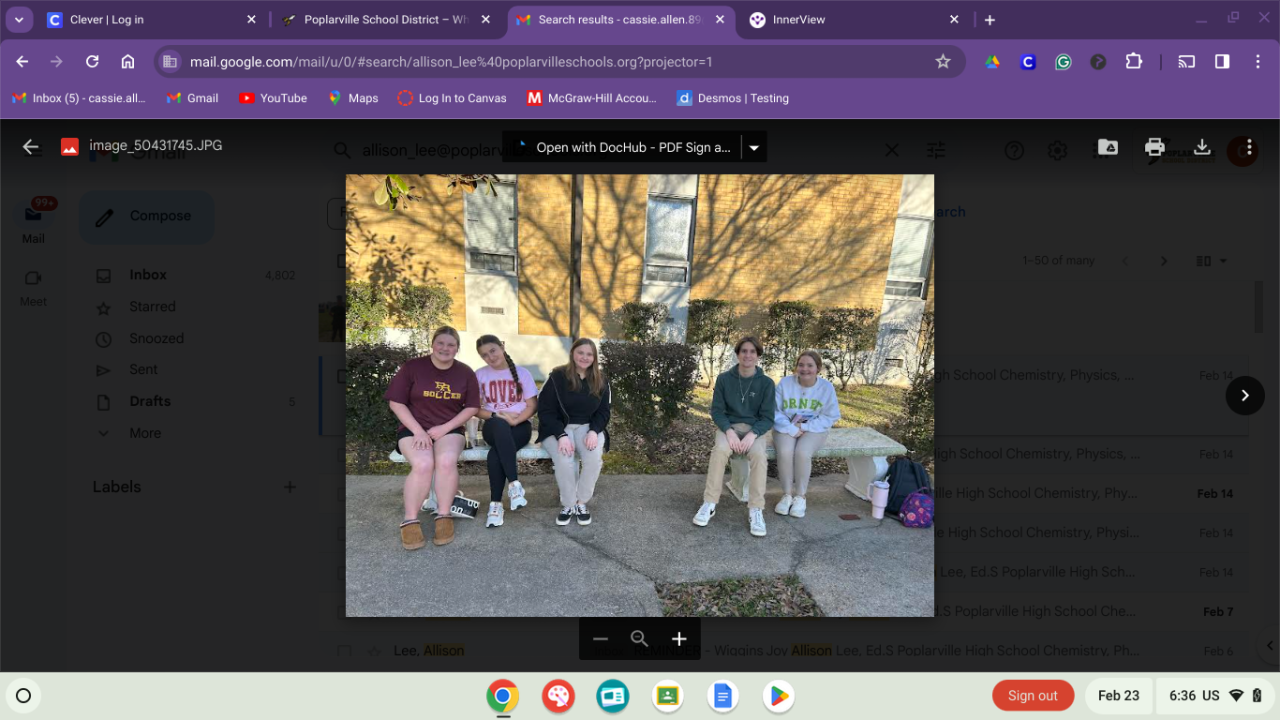
Task: Close the InnerView tab
Action: tap(954, 20)
